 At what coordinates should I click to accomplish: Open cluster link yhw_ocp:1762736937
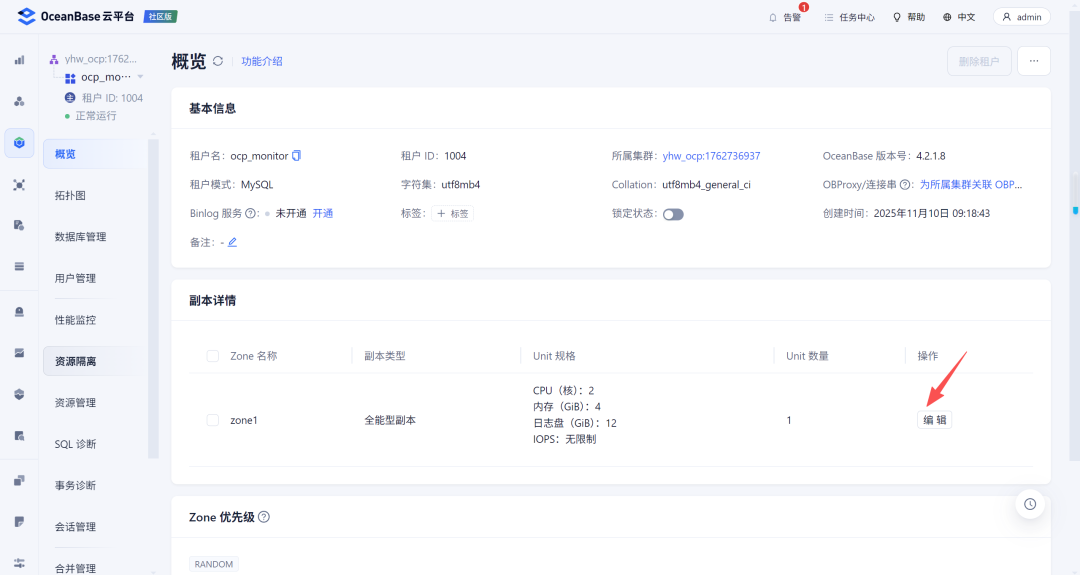712,156
